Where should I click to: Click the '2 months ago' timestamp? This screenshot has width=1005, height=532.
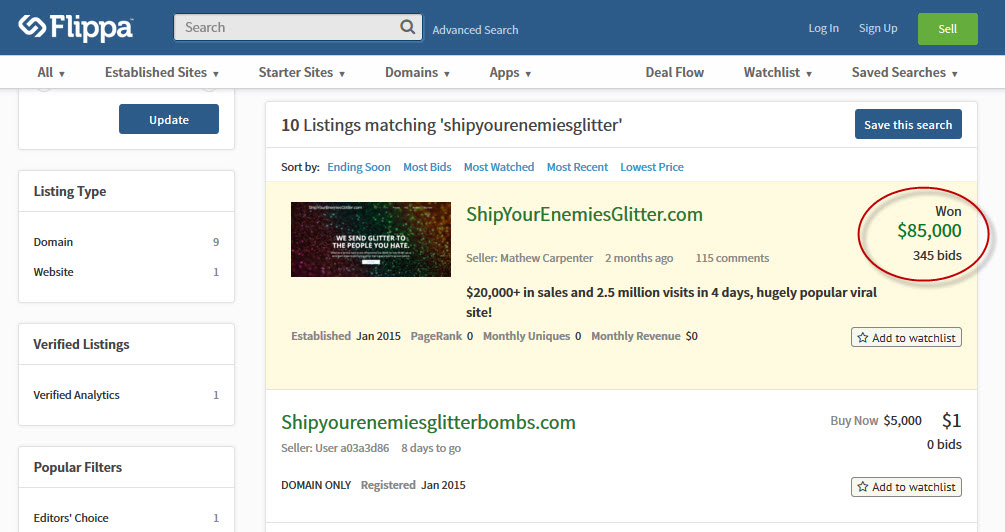(639, 258)
